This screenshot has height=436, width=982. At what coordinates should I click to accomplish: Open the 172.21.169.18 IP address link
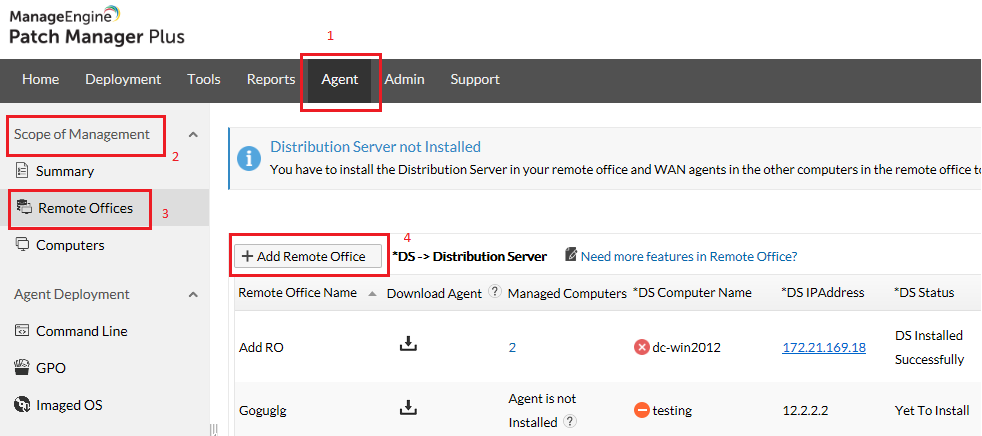pyautogui.click(x=824, y=347)
